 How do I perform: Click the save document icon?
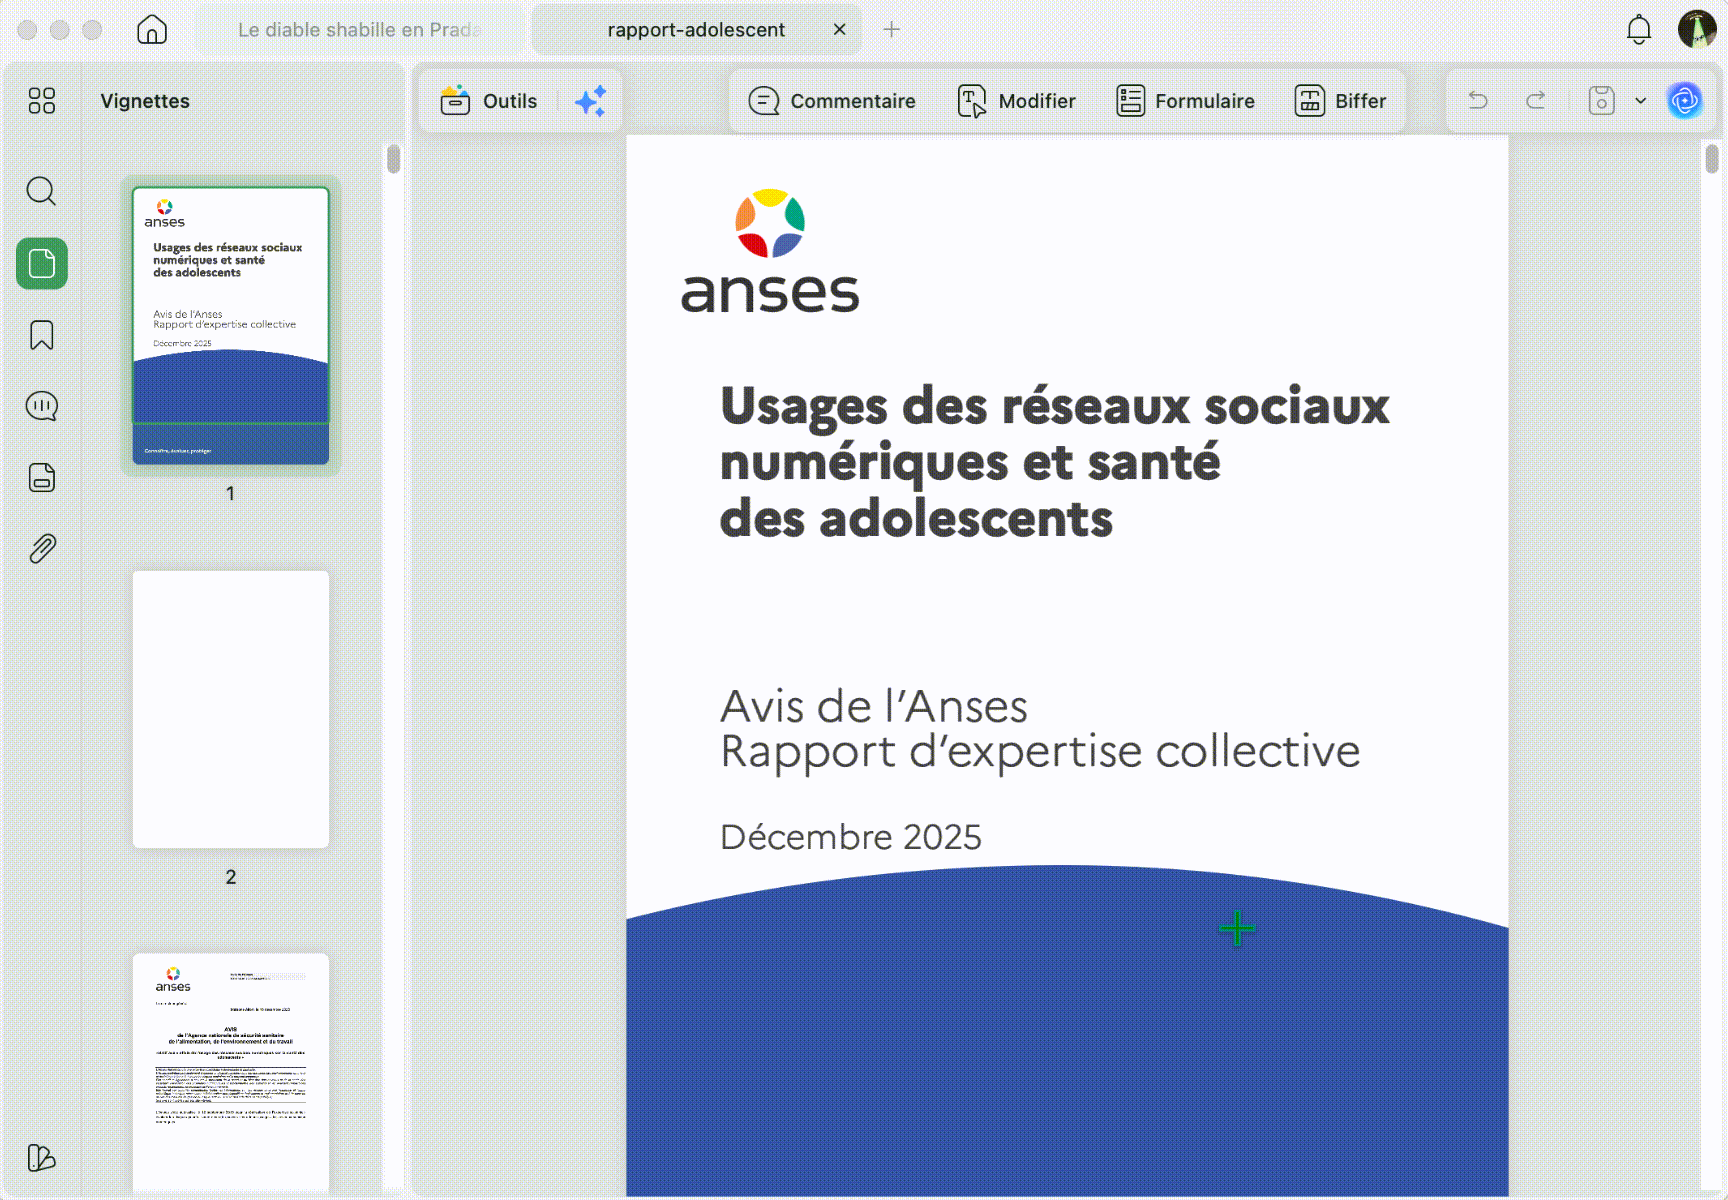click(1602, 100)
